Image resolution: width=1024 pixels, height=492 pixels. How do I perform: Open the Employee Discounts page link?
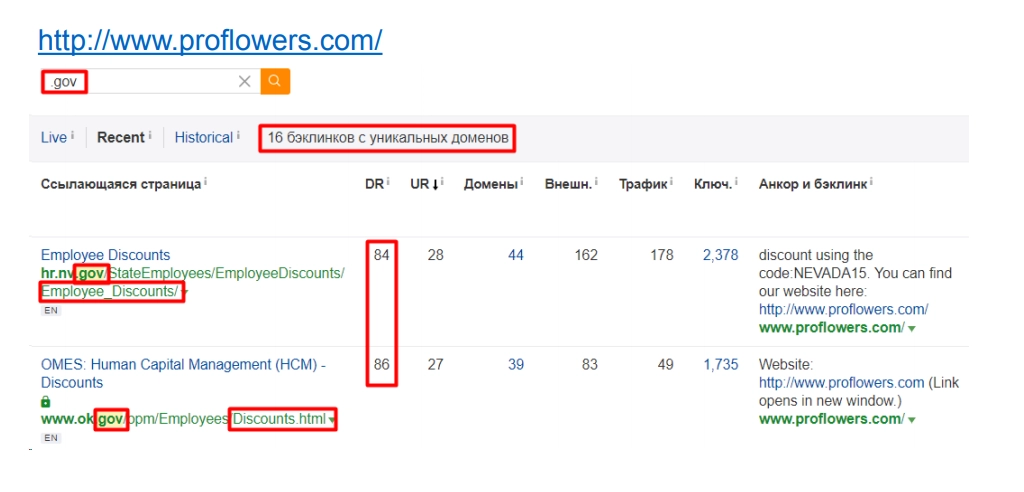tap(105, 255)
